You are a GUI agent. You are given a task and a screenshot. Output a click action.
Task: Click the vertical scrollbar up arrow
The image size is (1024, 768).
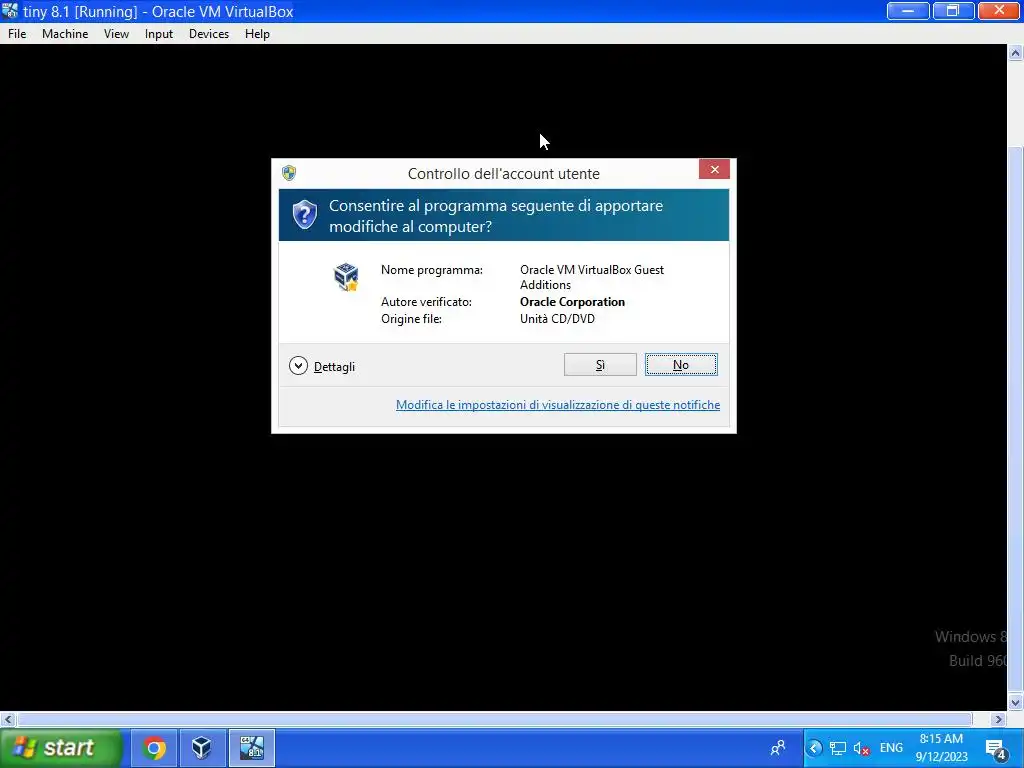tap(1016, 53)
